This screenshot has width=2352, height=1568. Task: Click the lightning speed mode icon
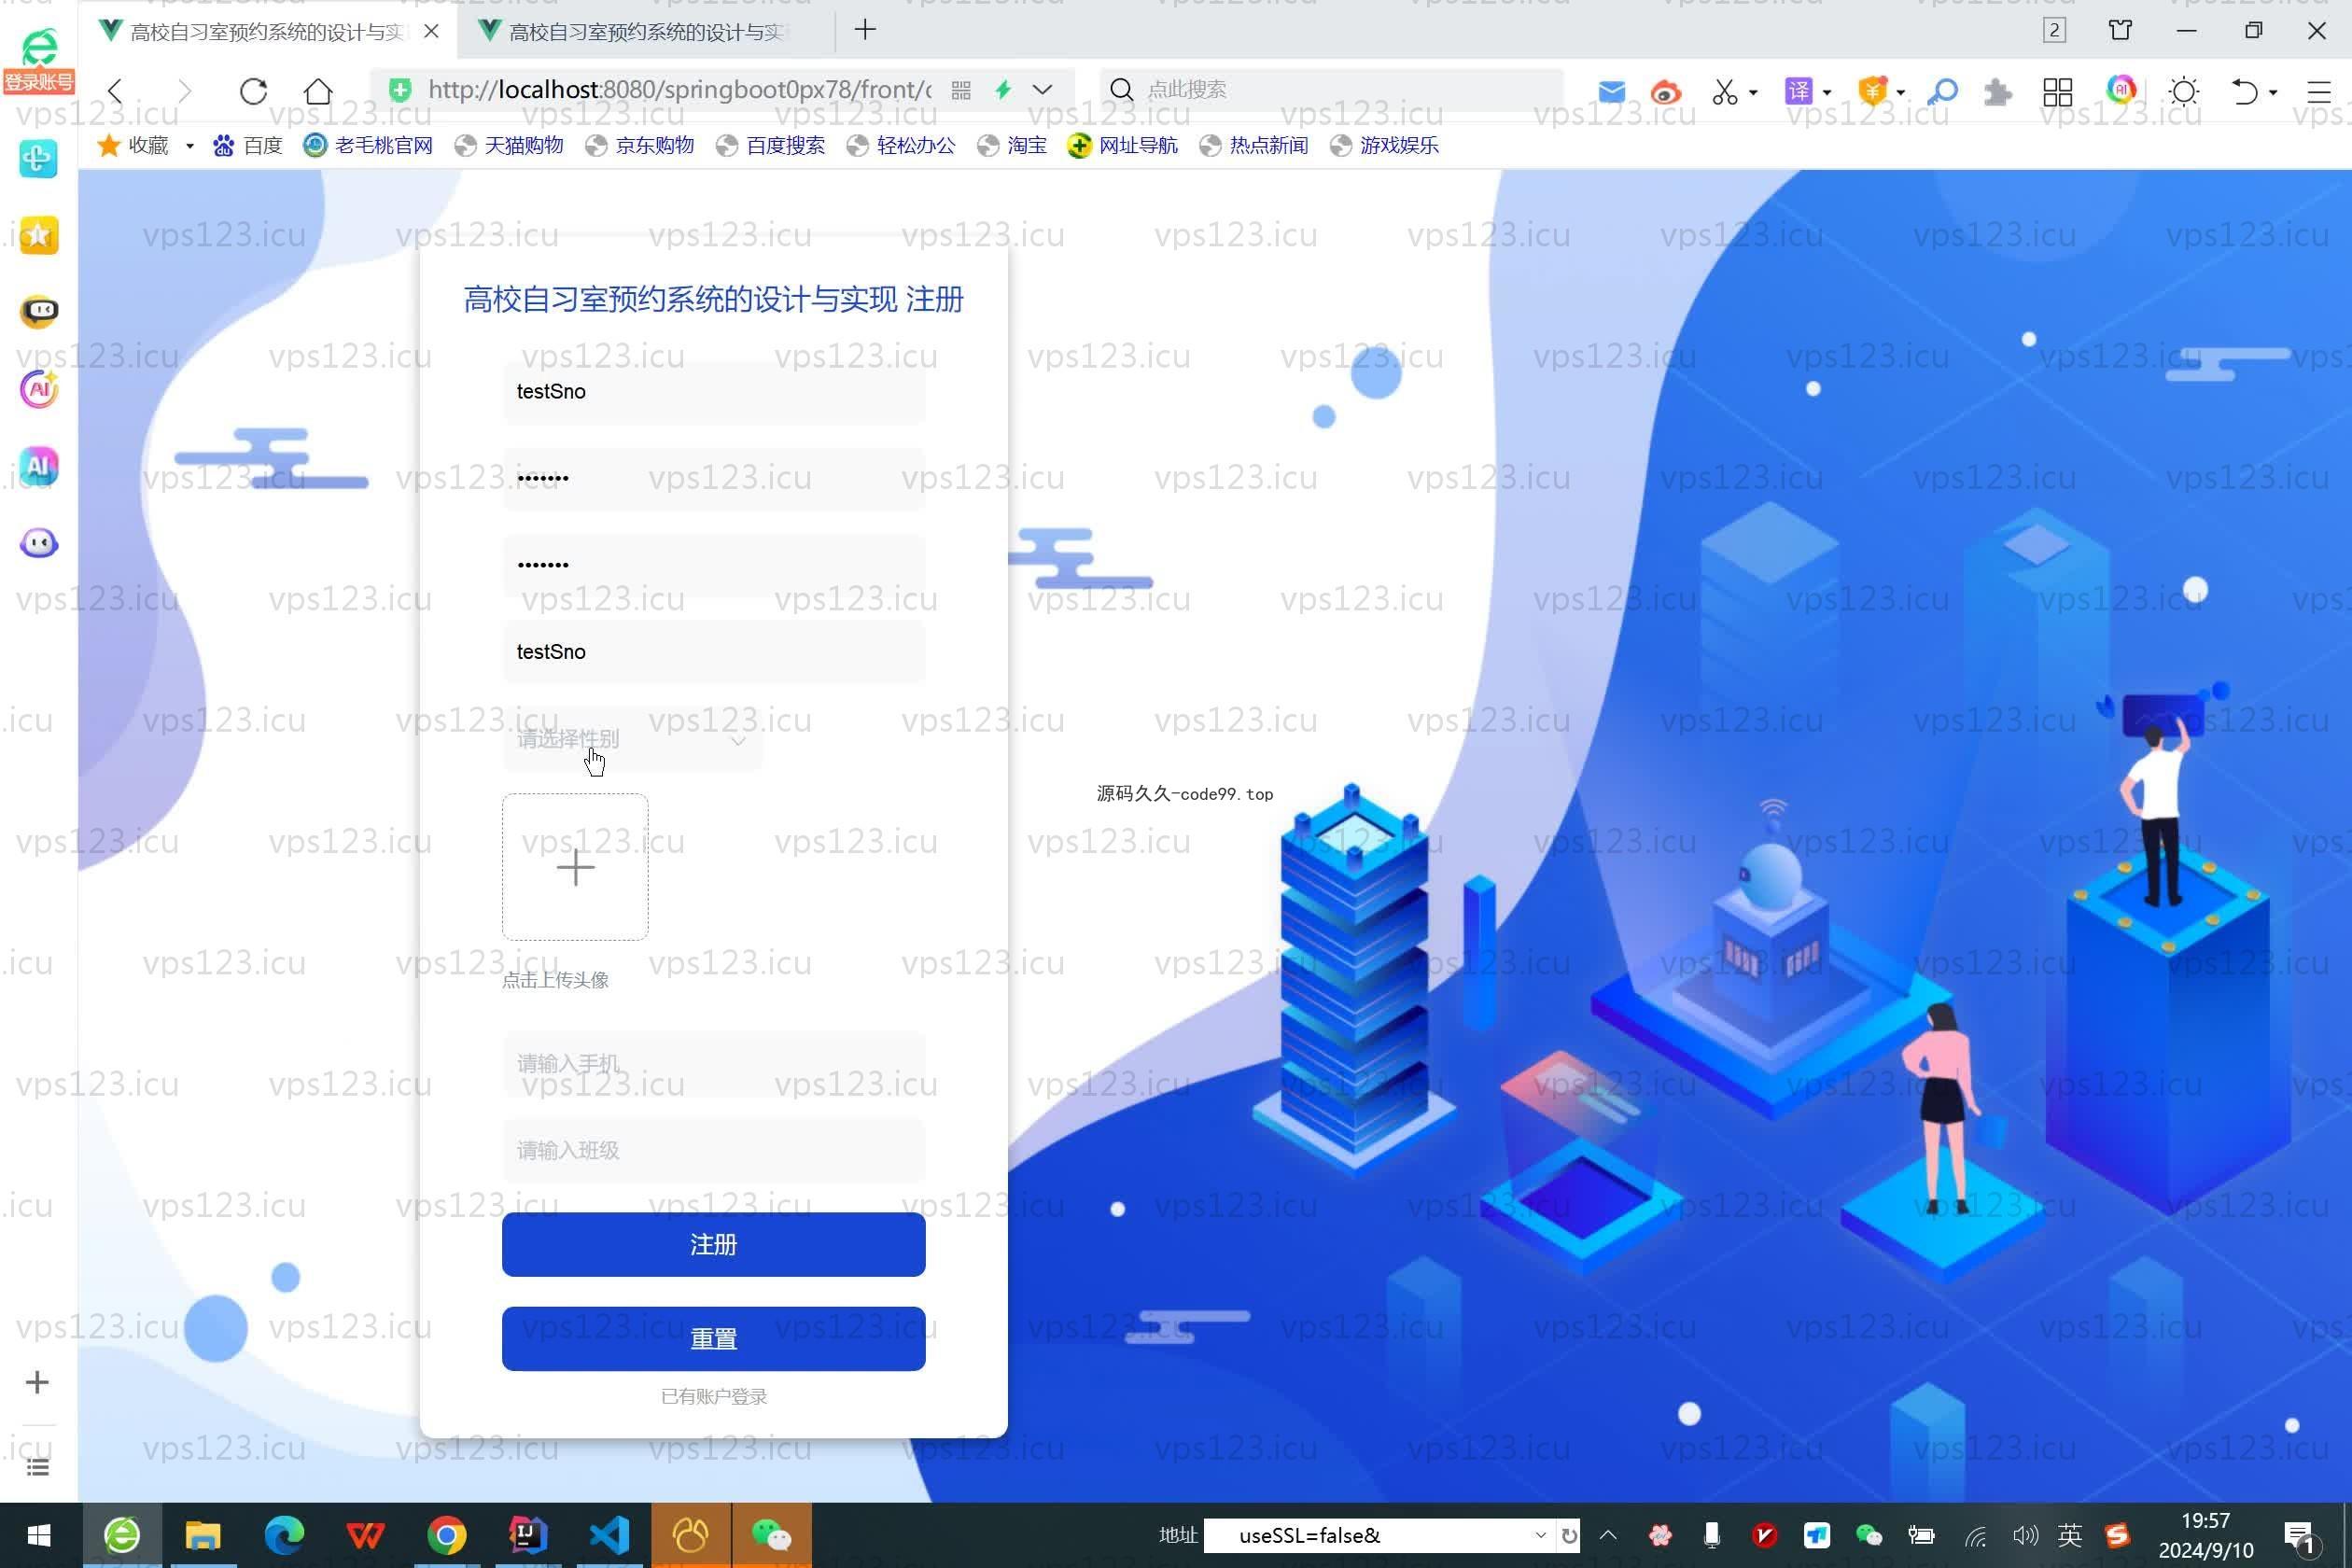[1003, 90]
